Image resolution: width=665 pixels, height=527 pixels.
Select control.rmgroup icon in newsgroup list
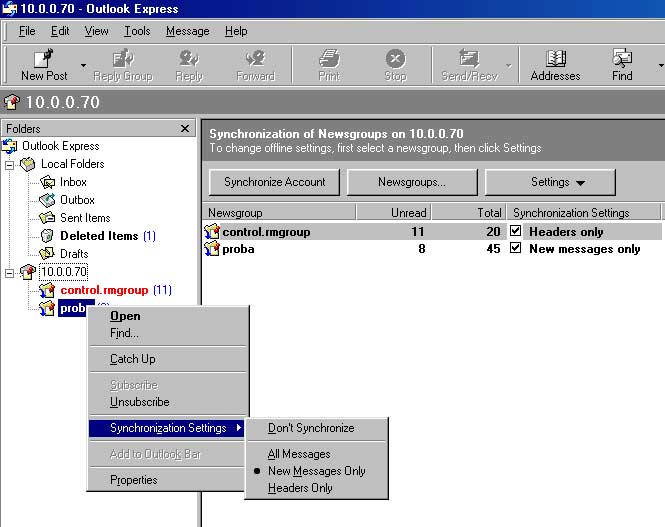click(x=212, y=231)
